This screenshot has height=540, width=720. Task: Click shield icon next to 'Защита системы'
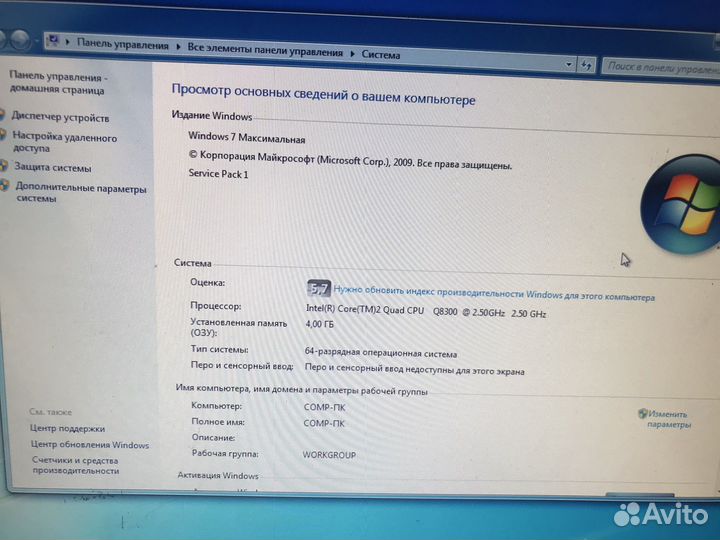click(4, 166)
